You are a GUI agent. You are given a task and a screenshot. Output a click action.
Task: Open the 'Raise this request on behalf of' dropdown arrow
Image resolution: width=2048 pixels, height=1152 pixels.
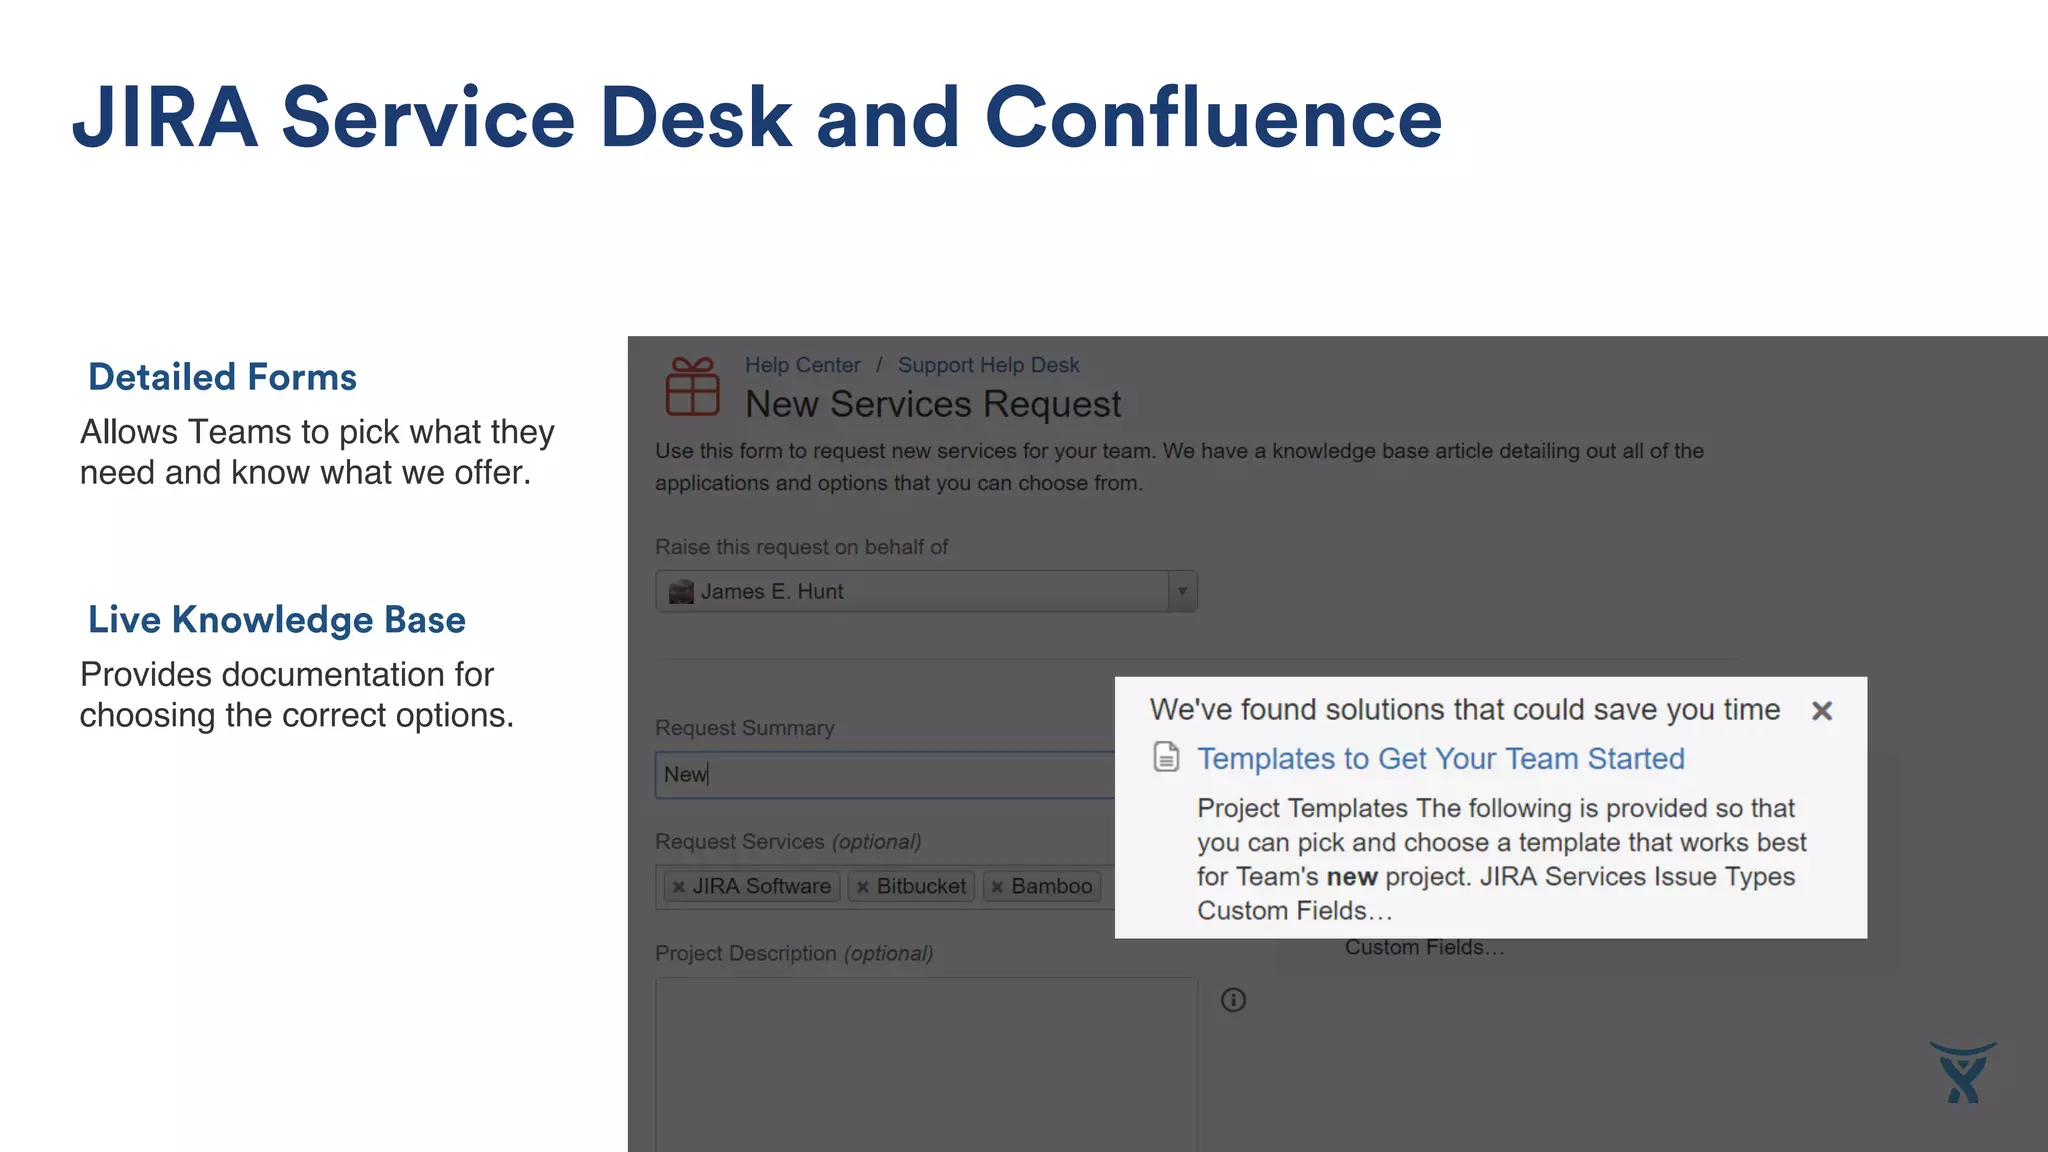pos(1182,591)
